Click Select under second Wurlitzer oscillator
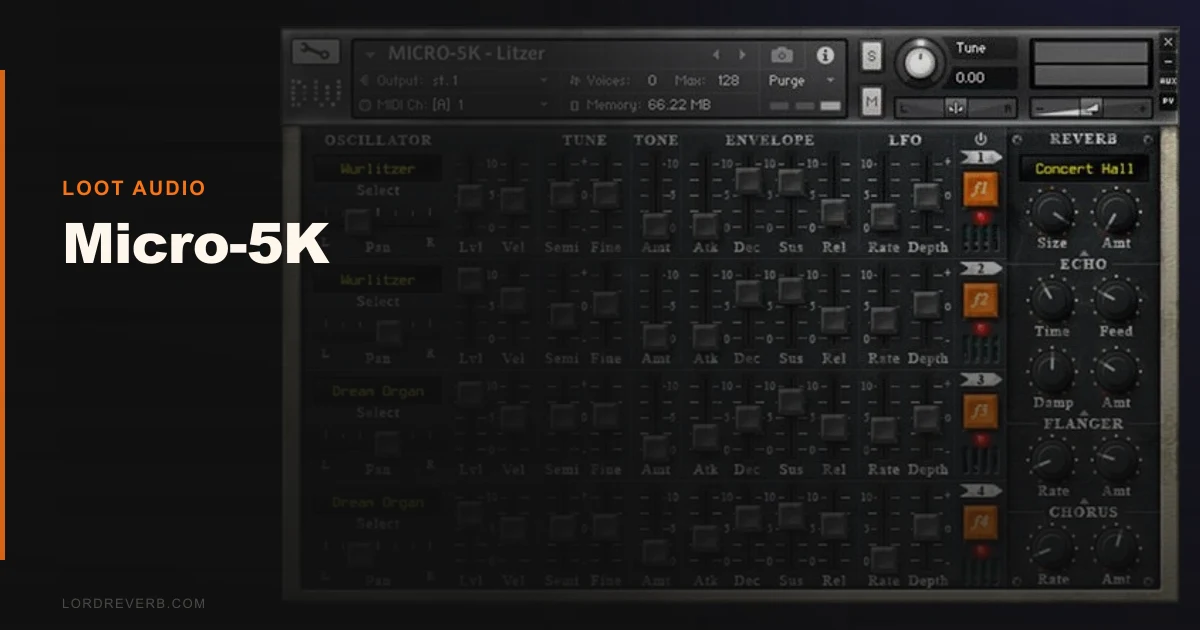This screenshot has width=1200, height=630. click(378, 301)
